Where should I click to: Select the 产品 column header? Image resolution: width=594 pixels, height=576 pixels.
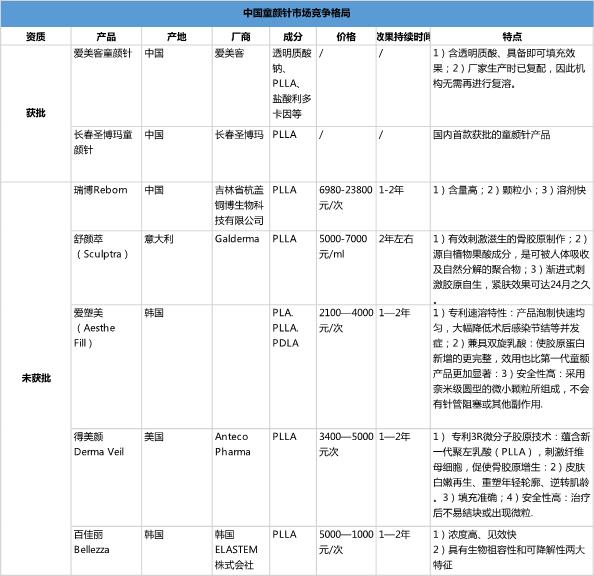coord(106,37)
